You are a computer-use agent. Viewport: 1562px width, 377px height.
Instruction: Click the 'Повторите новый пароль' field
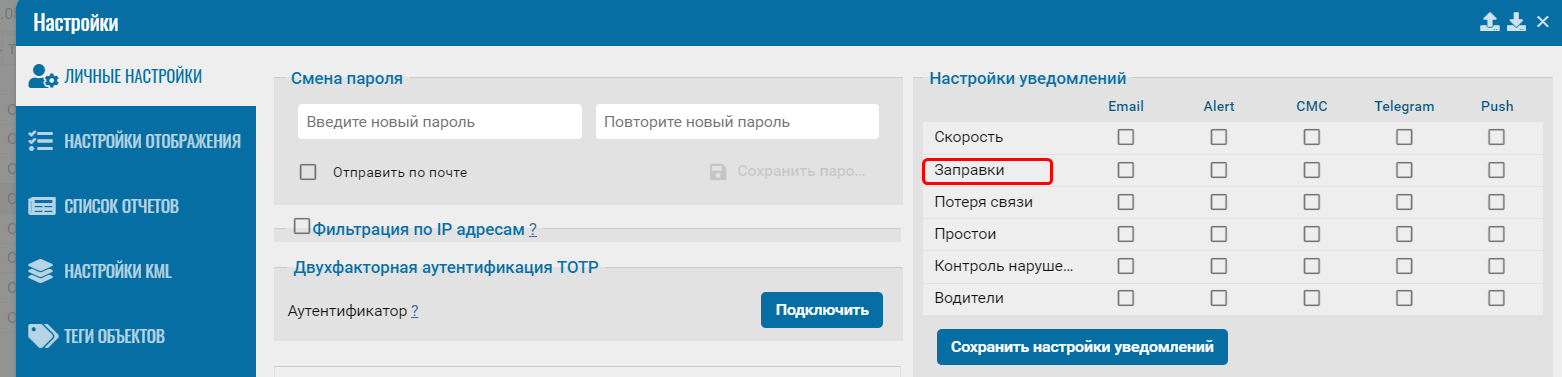point(738,122)
